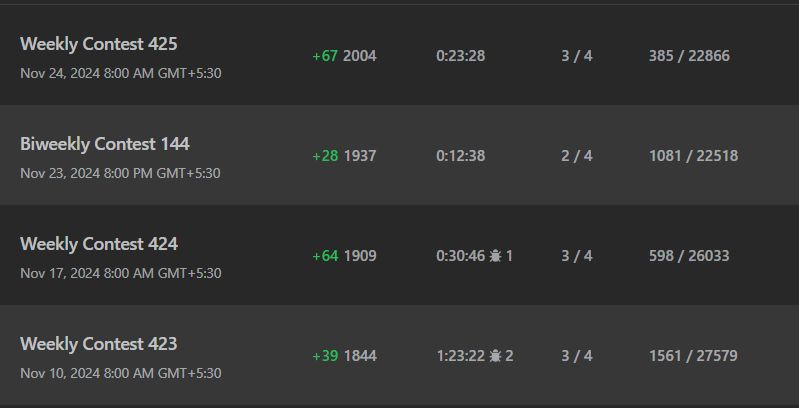Click ranking 598 / 26033
799x408 pixels.
coord(689,256)
